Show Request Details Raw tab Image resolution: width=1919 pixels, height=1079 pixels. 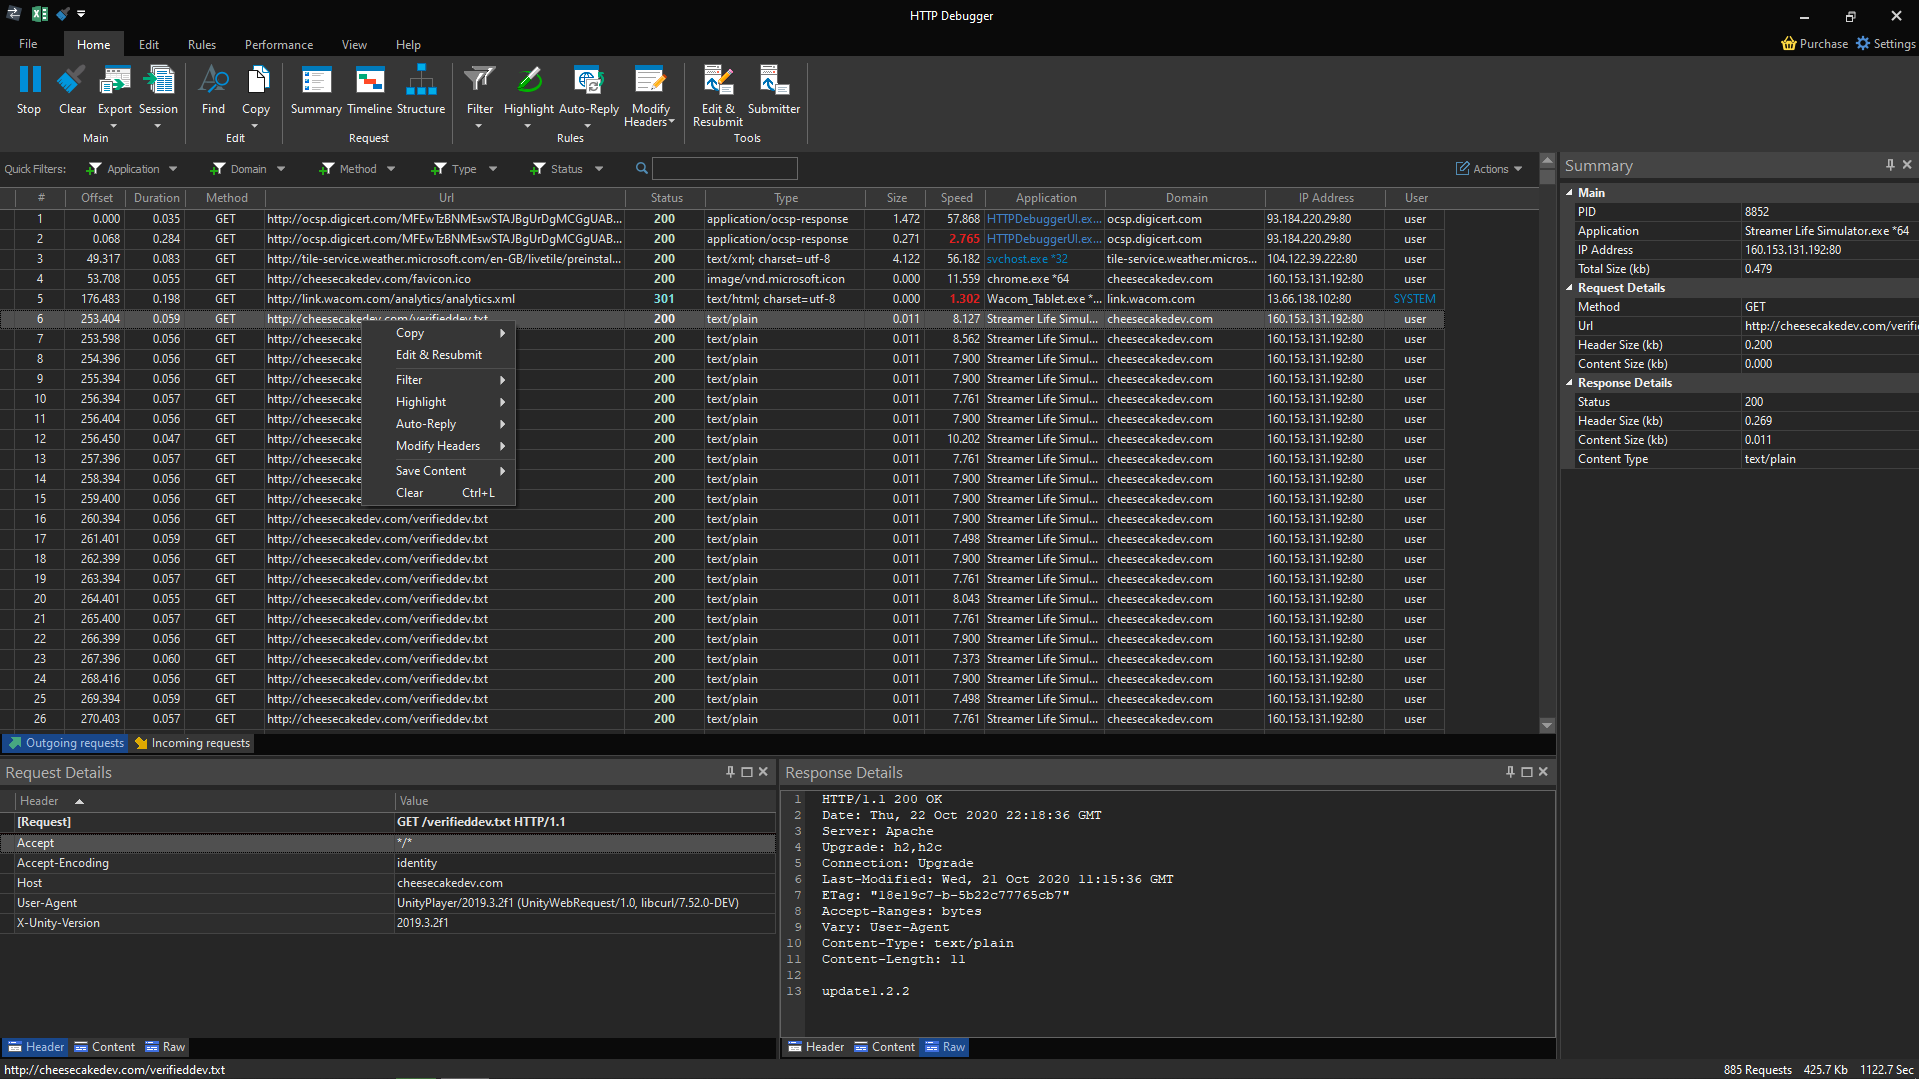pos(165,1047)
